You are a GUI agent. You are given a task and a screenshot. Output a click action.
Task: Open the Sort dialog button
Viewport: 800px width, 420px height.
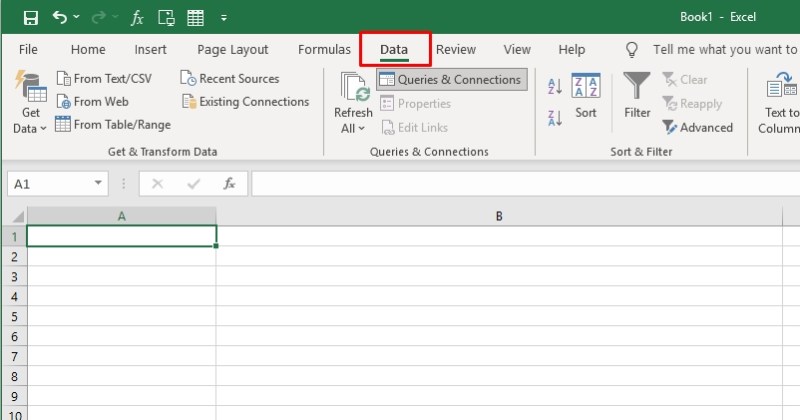(586, 96)
